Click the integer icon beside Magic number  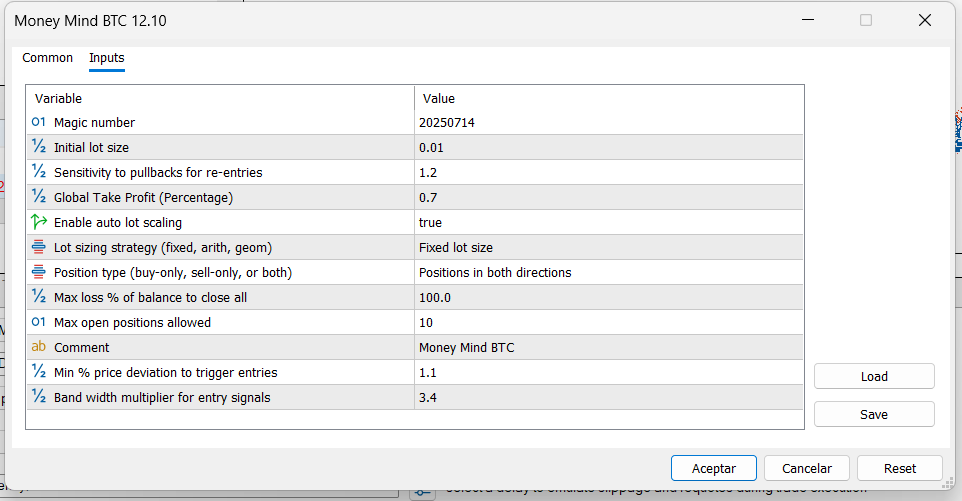point(39,122)
